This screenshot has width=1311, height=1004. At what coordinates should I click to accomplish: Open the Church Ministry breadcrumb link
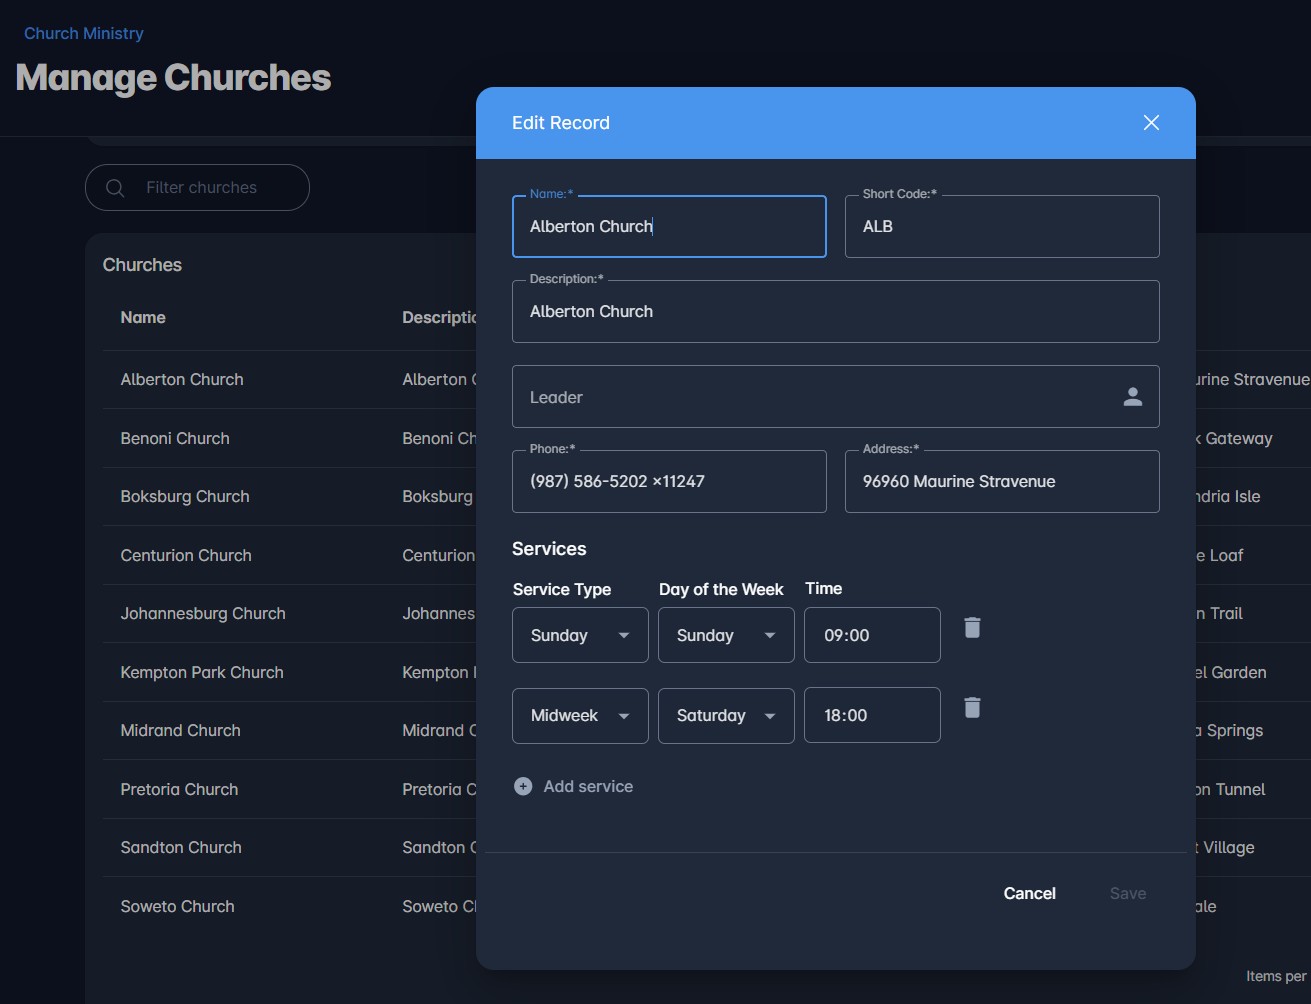pos(83,33)
